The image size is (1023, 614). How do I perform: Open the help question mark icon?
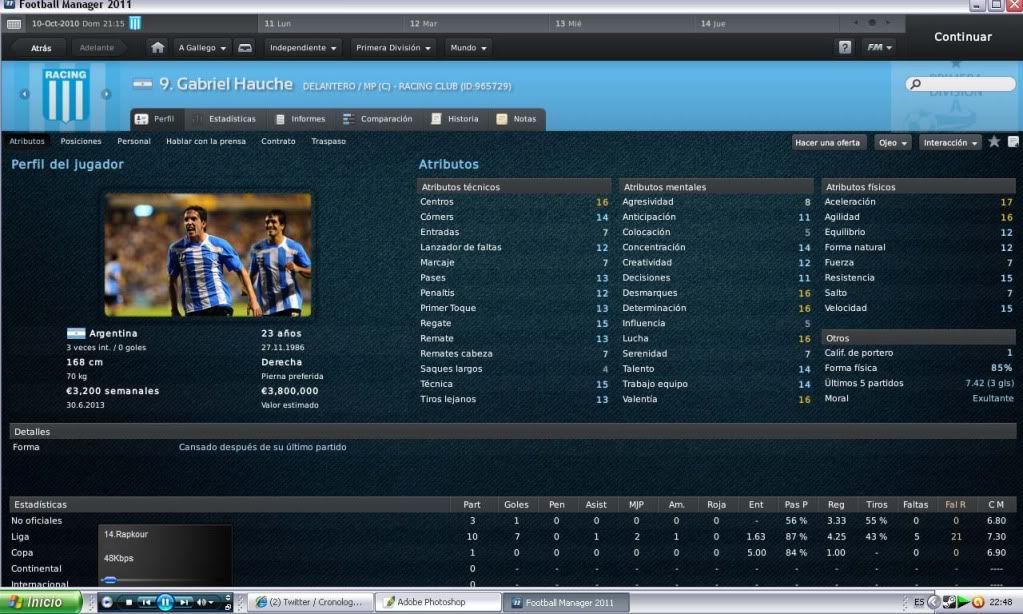[844, 47]
